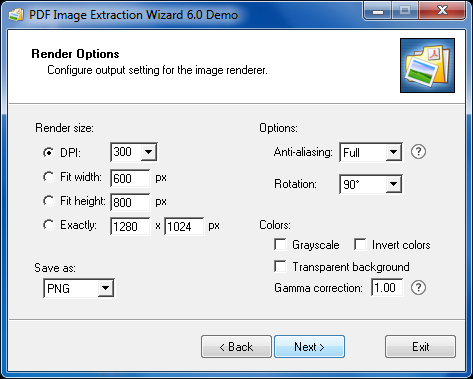The height and width of the screenshot is (379, 473).
Task: Enable the Grayscale checkbox
Action: [x=280, y=244]
